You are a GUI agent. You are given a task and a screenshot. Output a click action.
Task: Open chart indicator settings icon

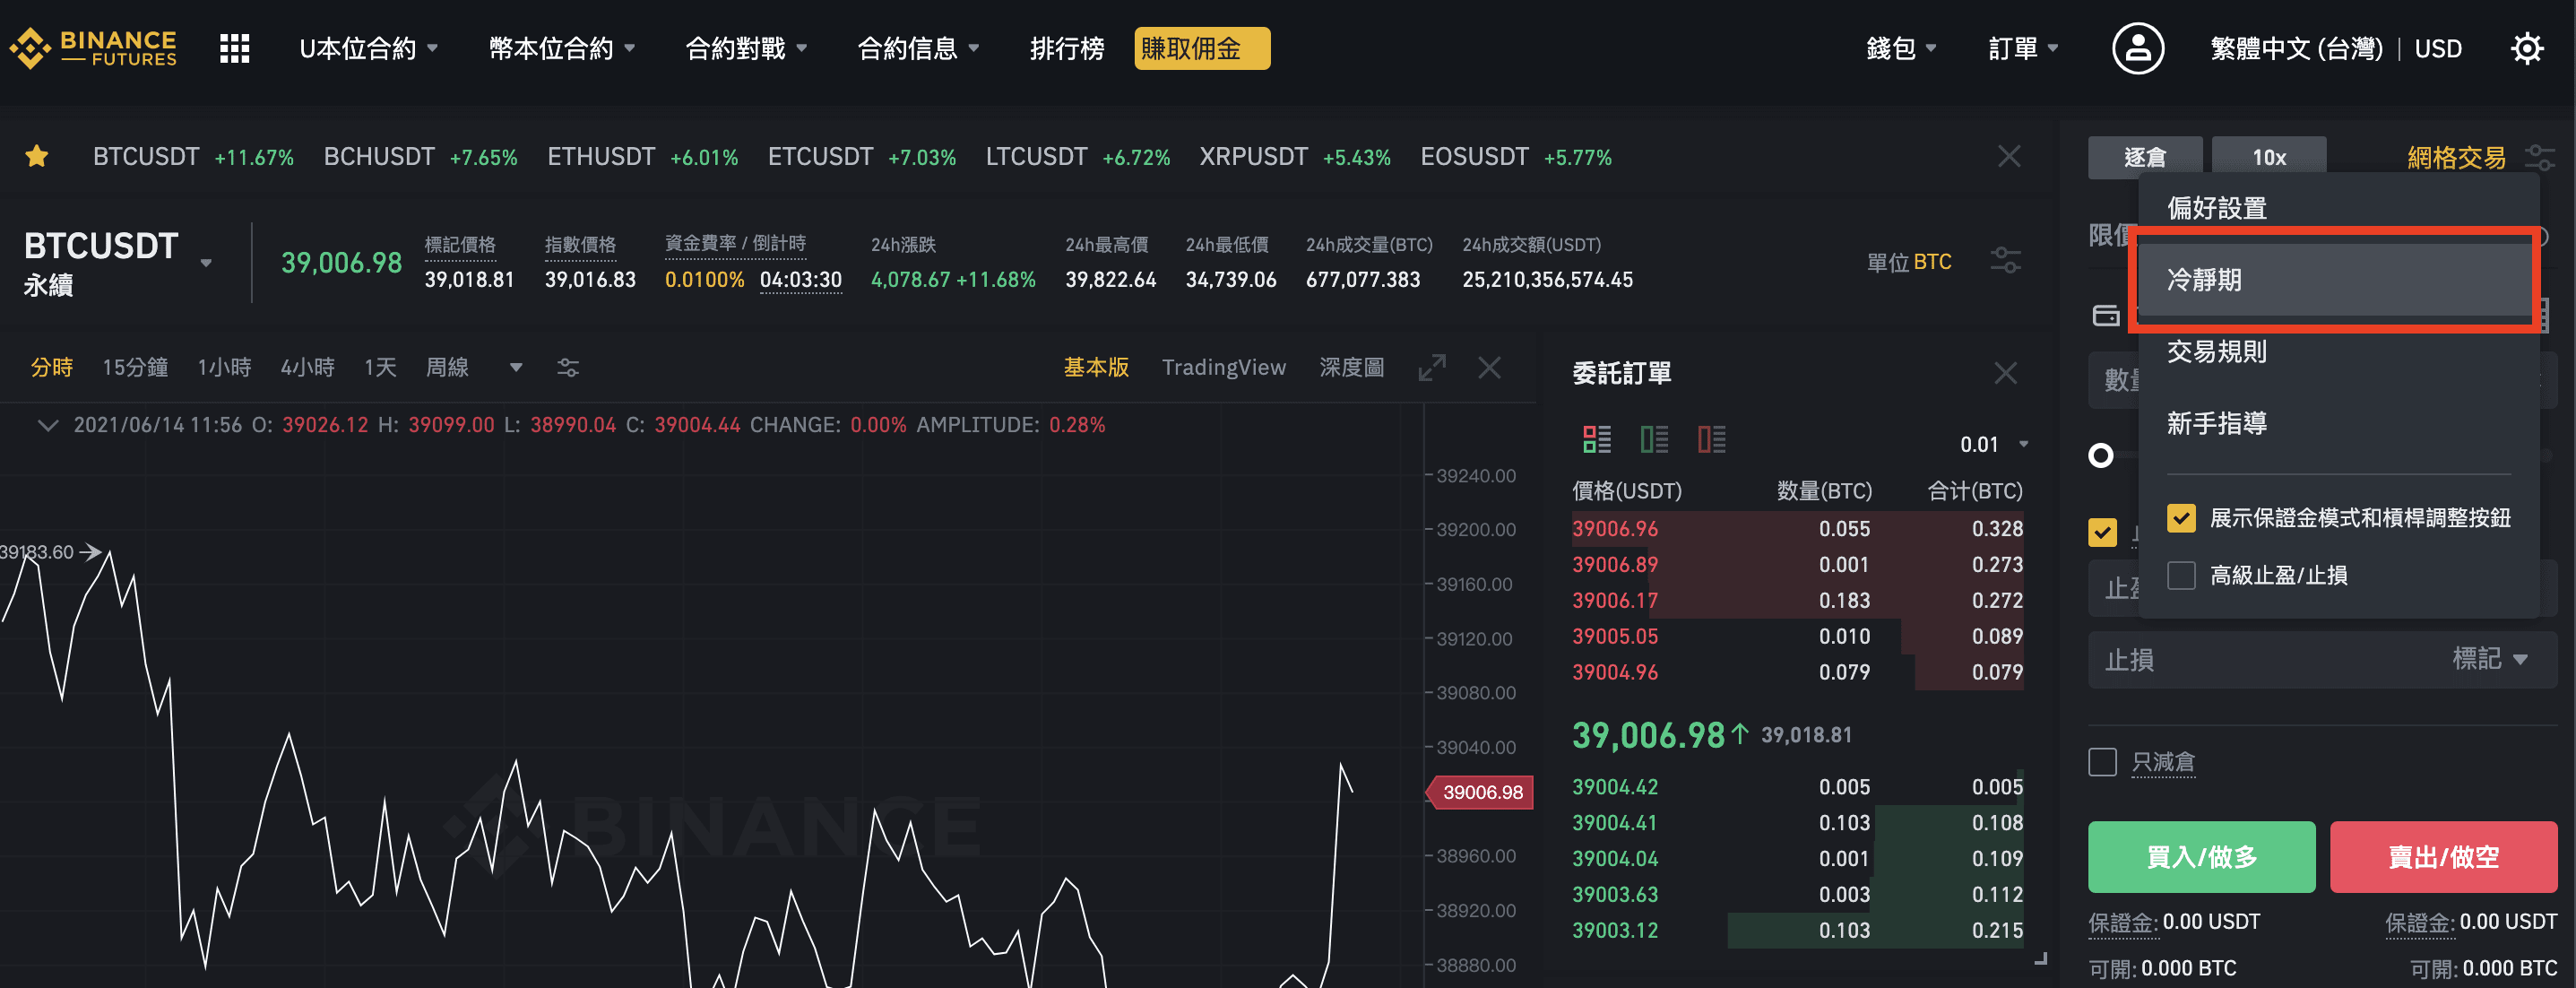568,367
